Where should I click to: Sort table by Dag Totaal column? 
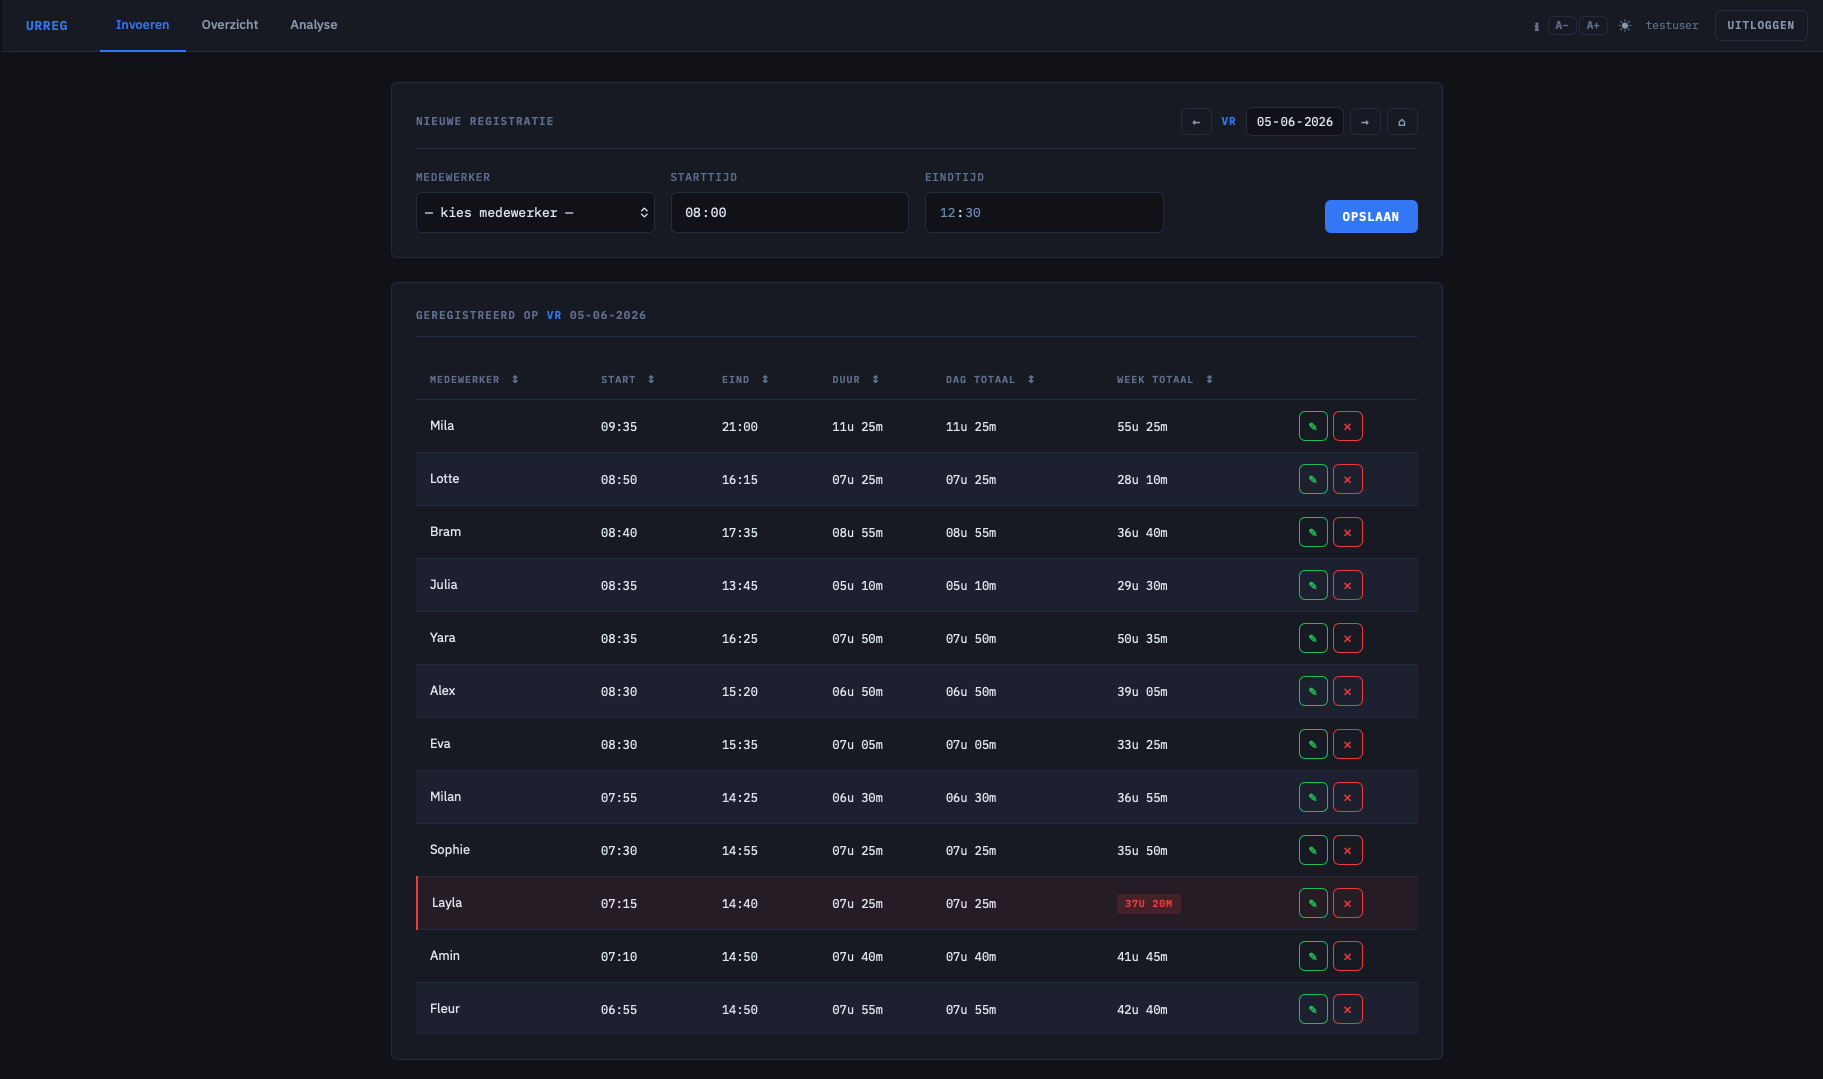pyautogui.click(x=990, y=380)
